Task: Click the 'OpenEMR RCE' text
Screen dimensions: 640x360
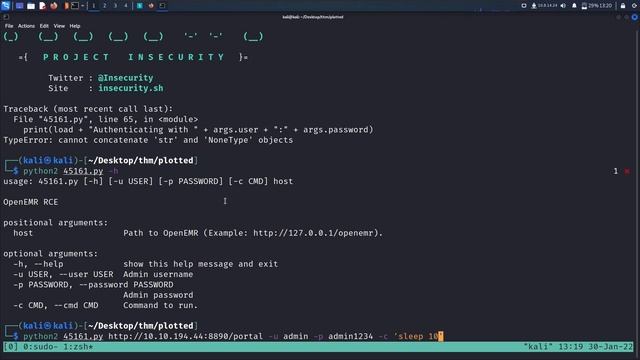Action: point(31,202)
